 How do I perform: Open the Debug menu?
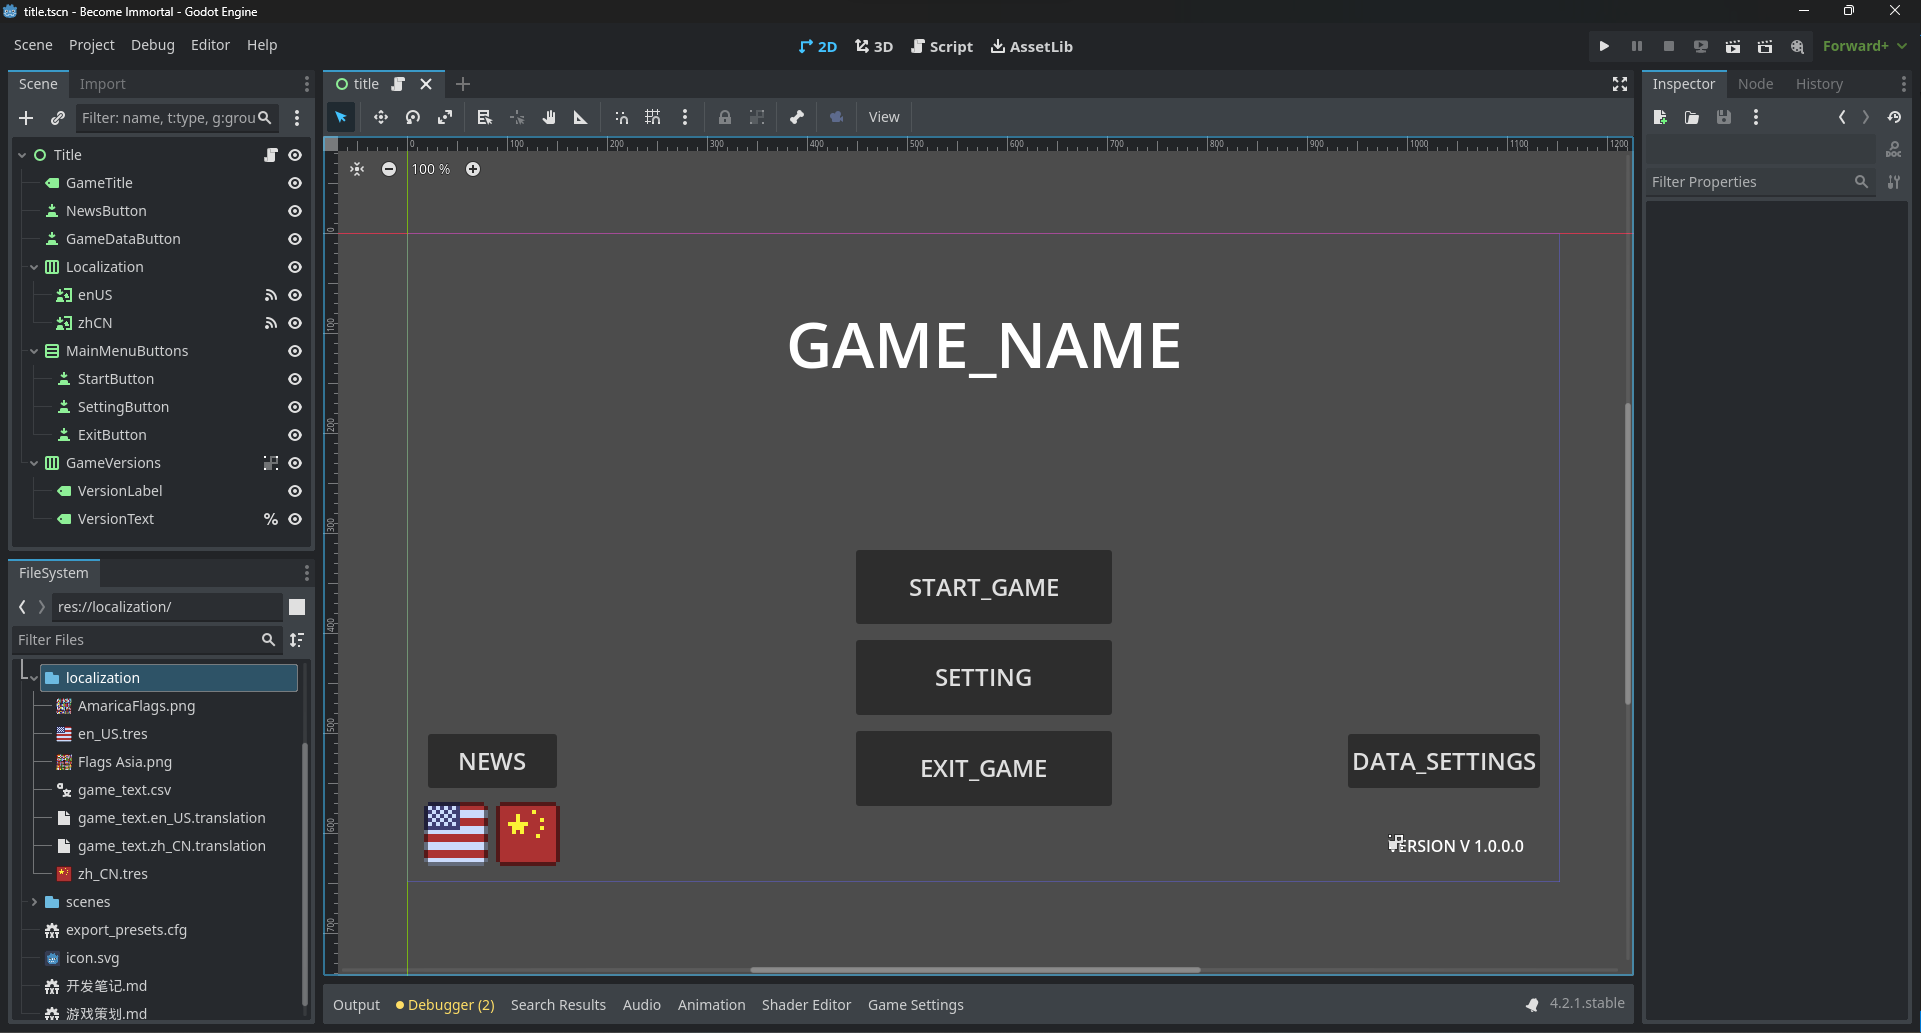pos(152,45)
